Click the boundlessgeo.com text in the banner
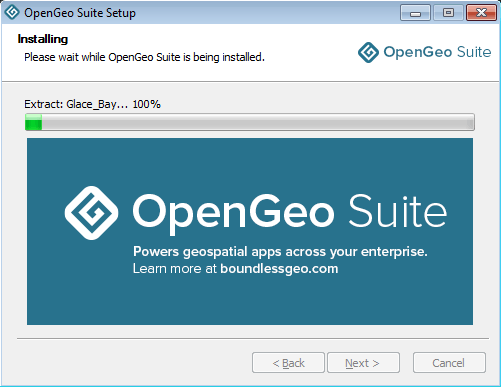501x387 pixels. pos(279,269)
